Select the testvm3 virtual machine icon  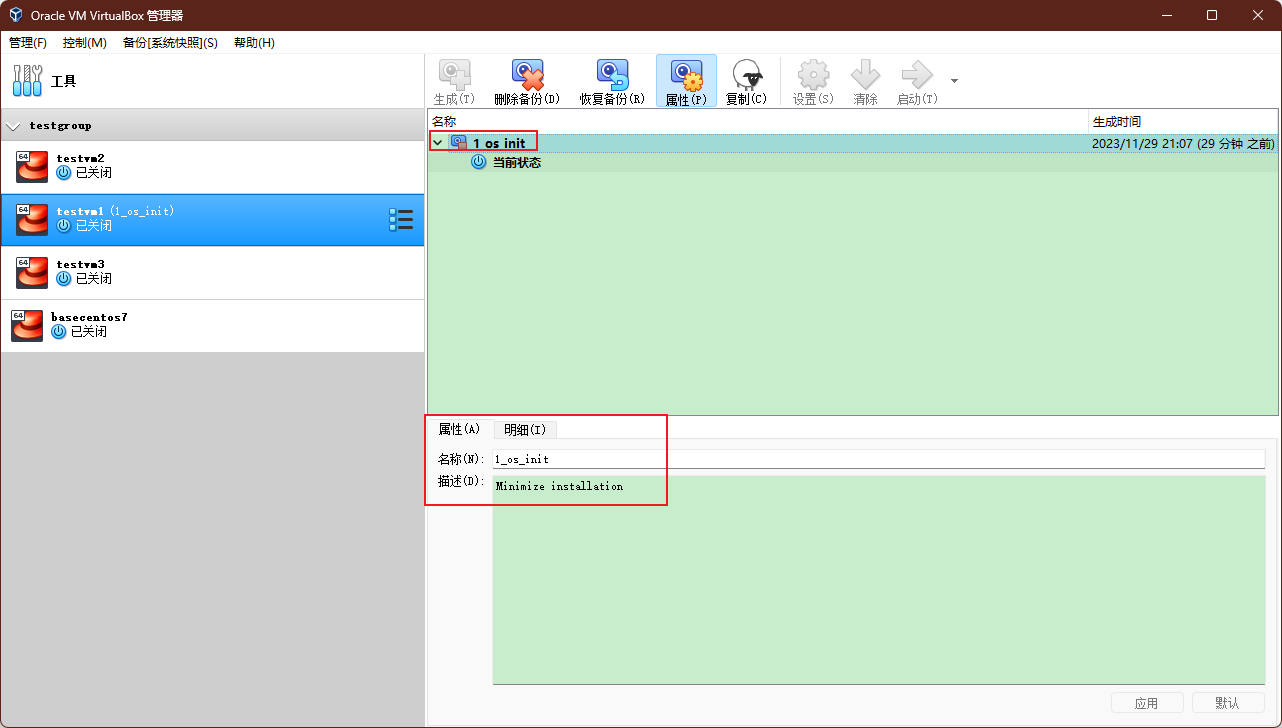(32, 273)
